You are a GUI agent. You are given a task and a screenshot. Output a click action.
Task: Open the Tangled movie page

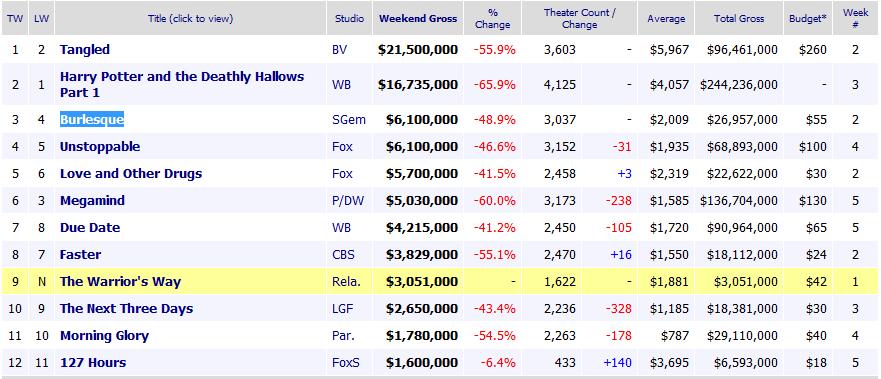pos(85,49)
